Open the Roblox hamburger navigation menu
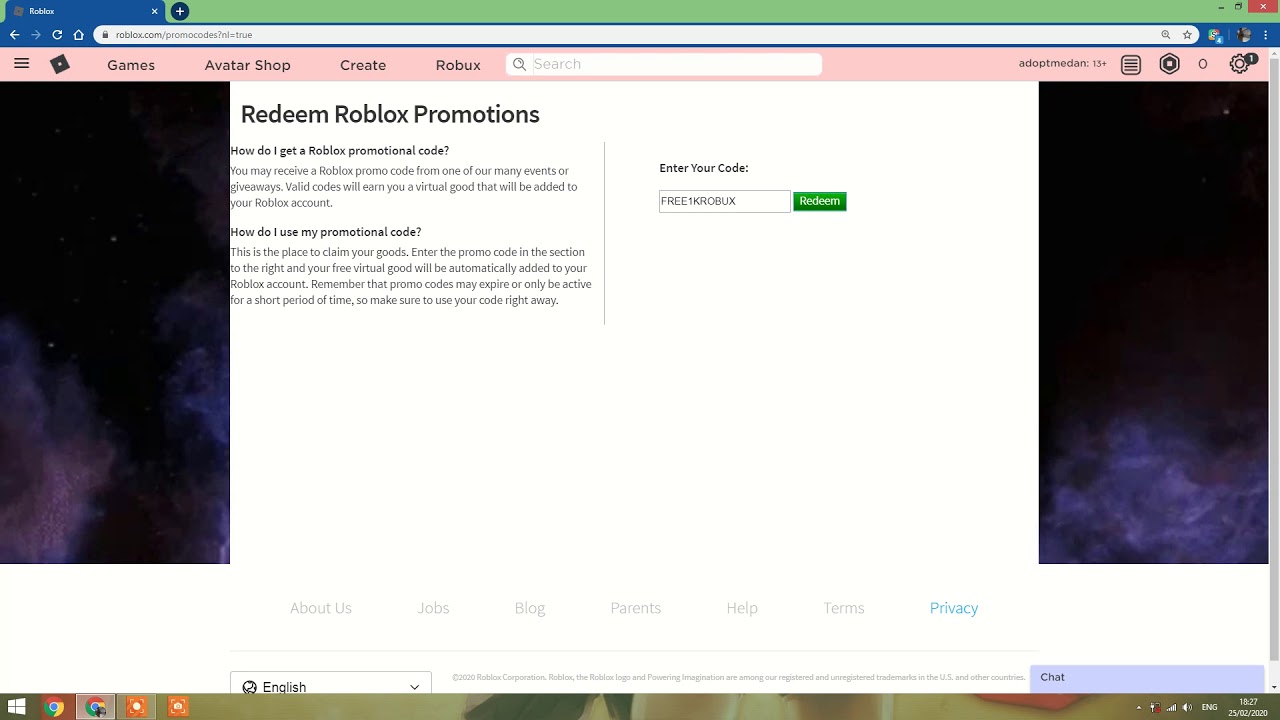 coord(21,64)
